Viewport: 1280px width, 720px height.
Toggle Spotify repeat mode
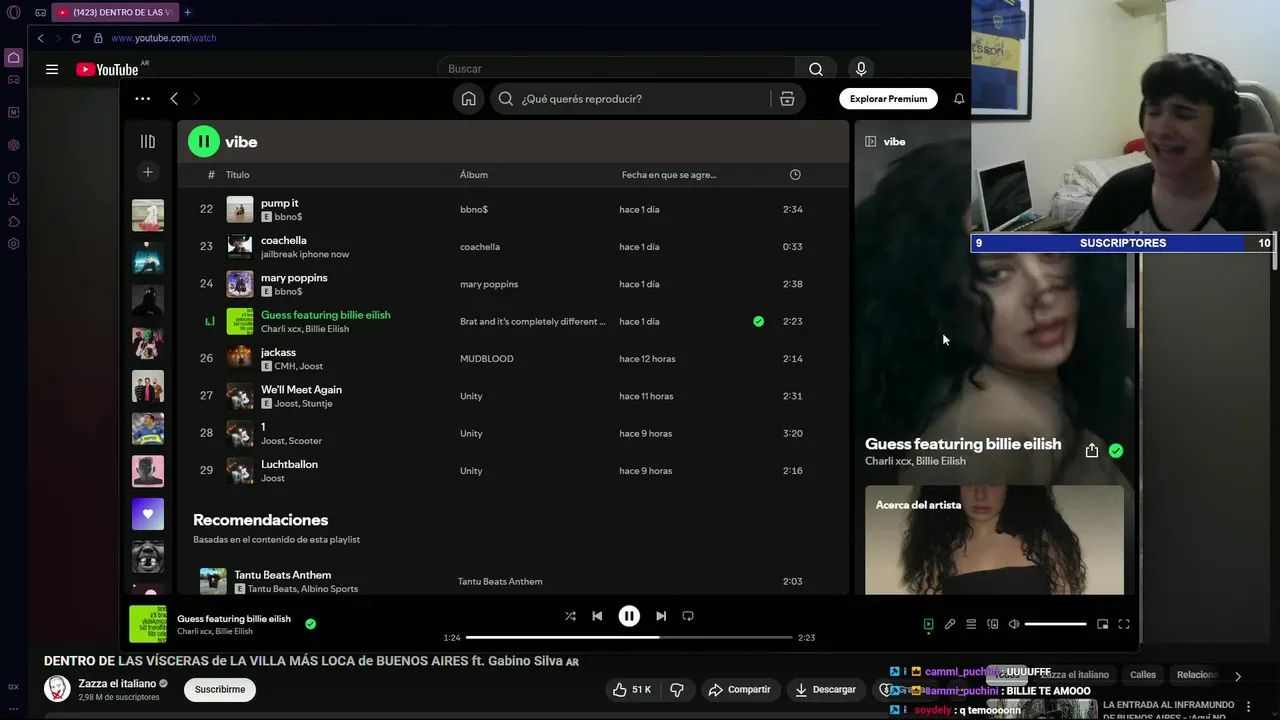(x=688, y=616)
